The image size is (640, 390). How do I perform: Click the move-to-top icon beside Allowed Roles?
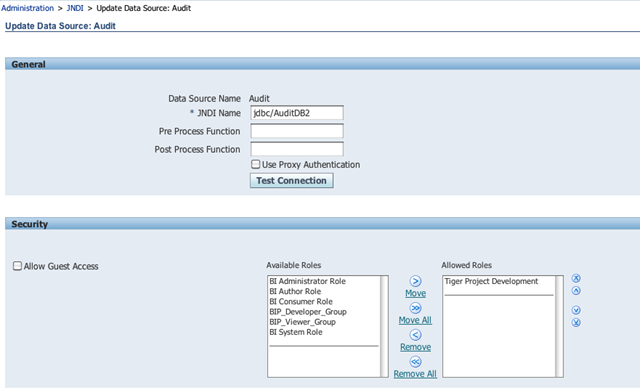coord(576,278)
